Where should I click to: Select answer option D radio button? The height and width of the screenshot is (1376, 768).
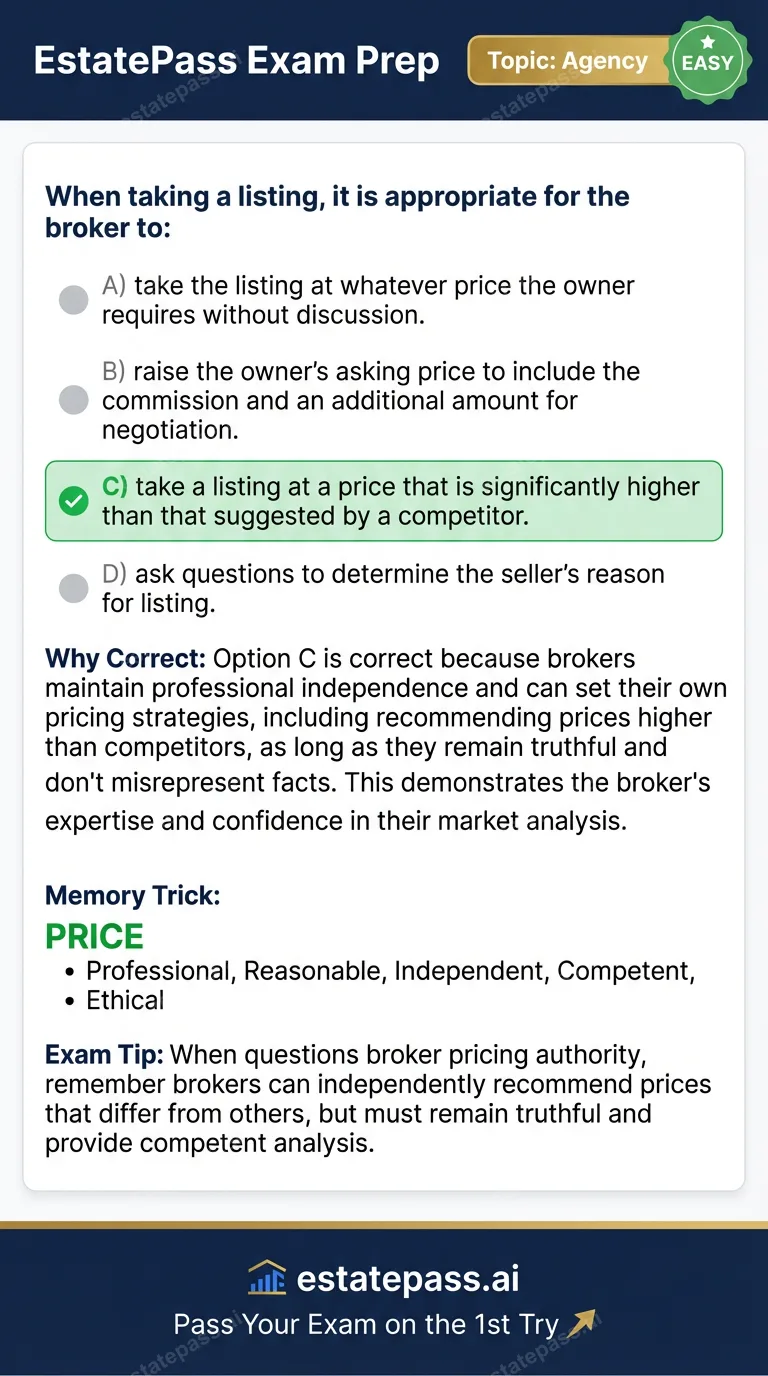pyautogui.click(x=73, y=588)
